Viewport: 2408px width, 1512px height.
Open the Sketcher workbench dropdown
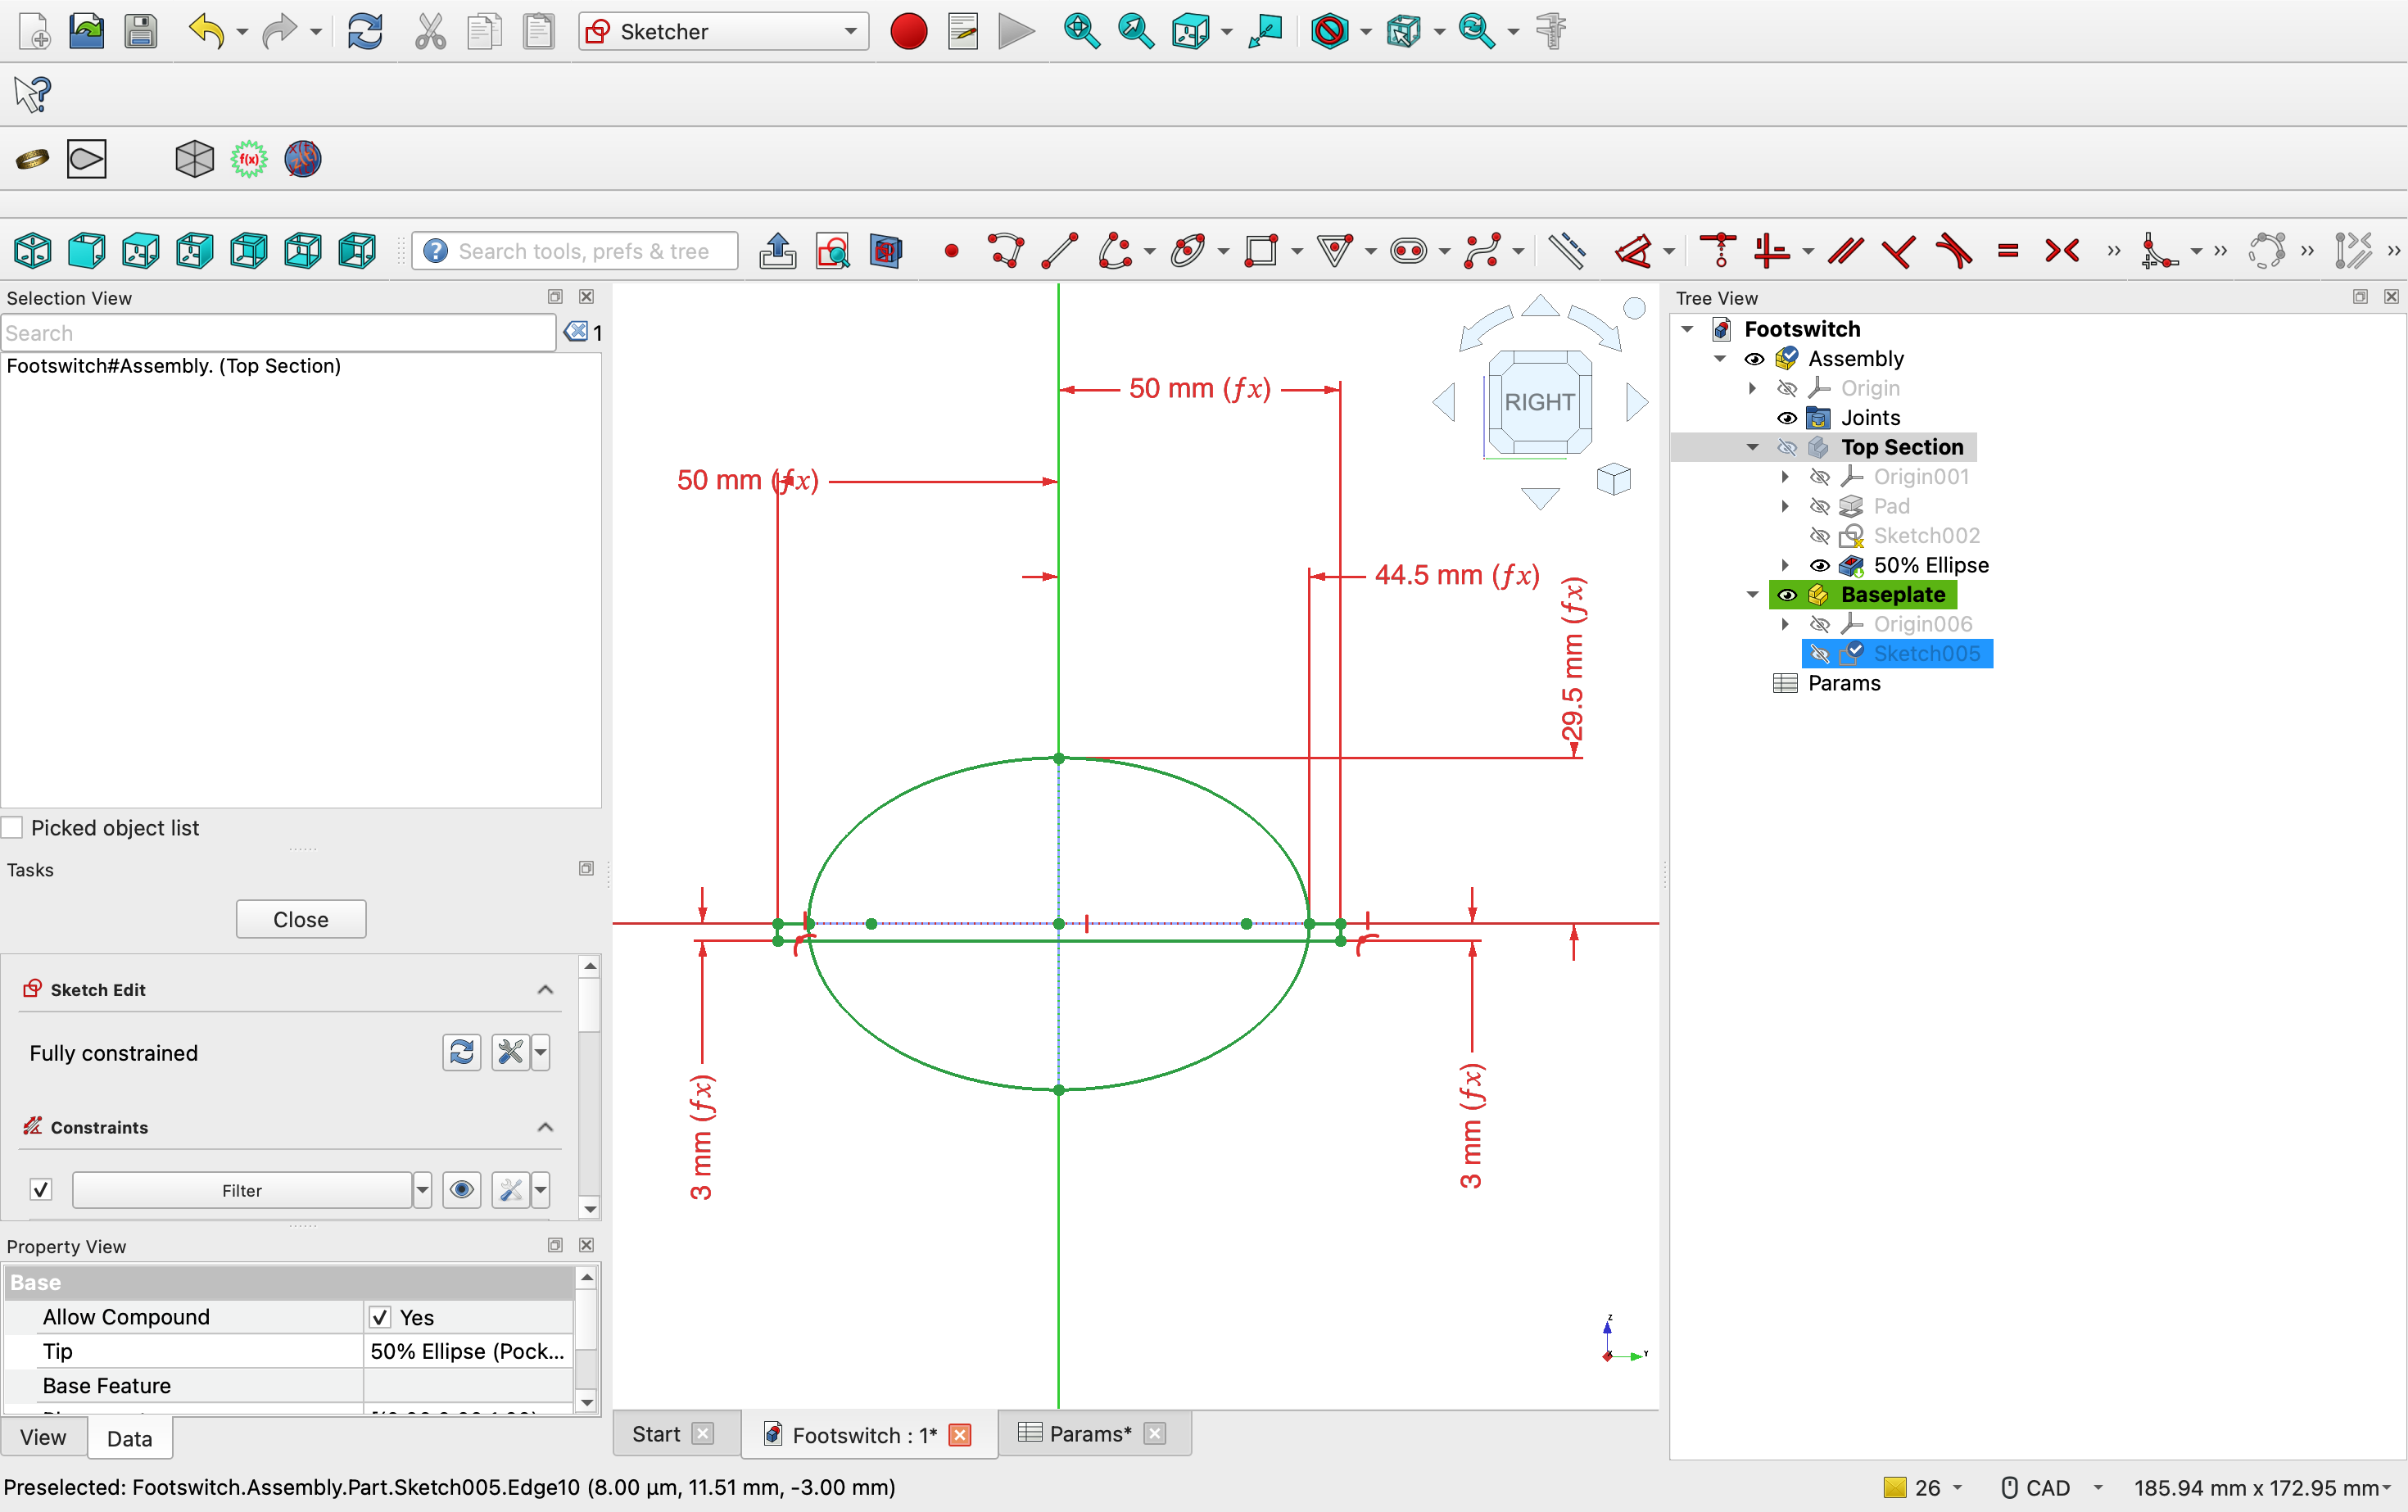point(723,31)
